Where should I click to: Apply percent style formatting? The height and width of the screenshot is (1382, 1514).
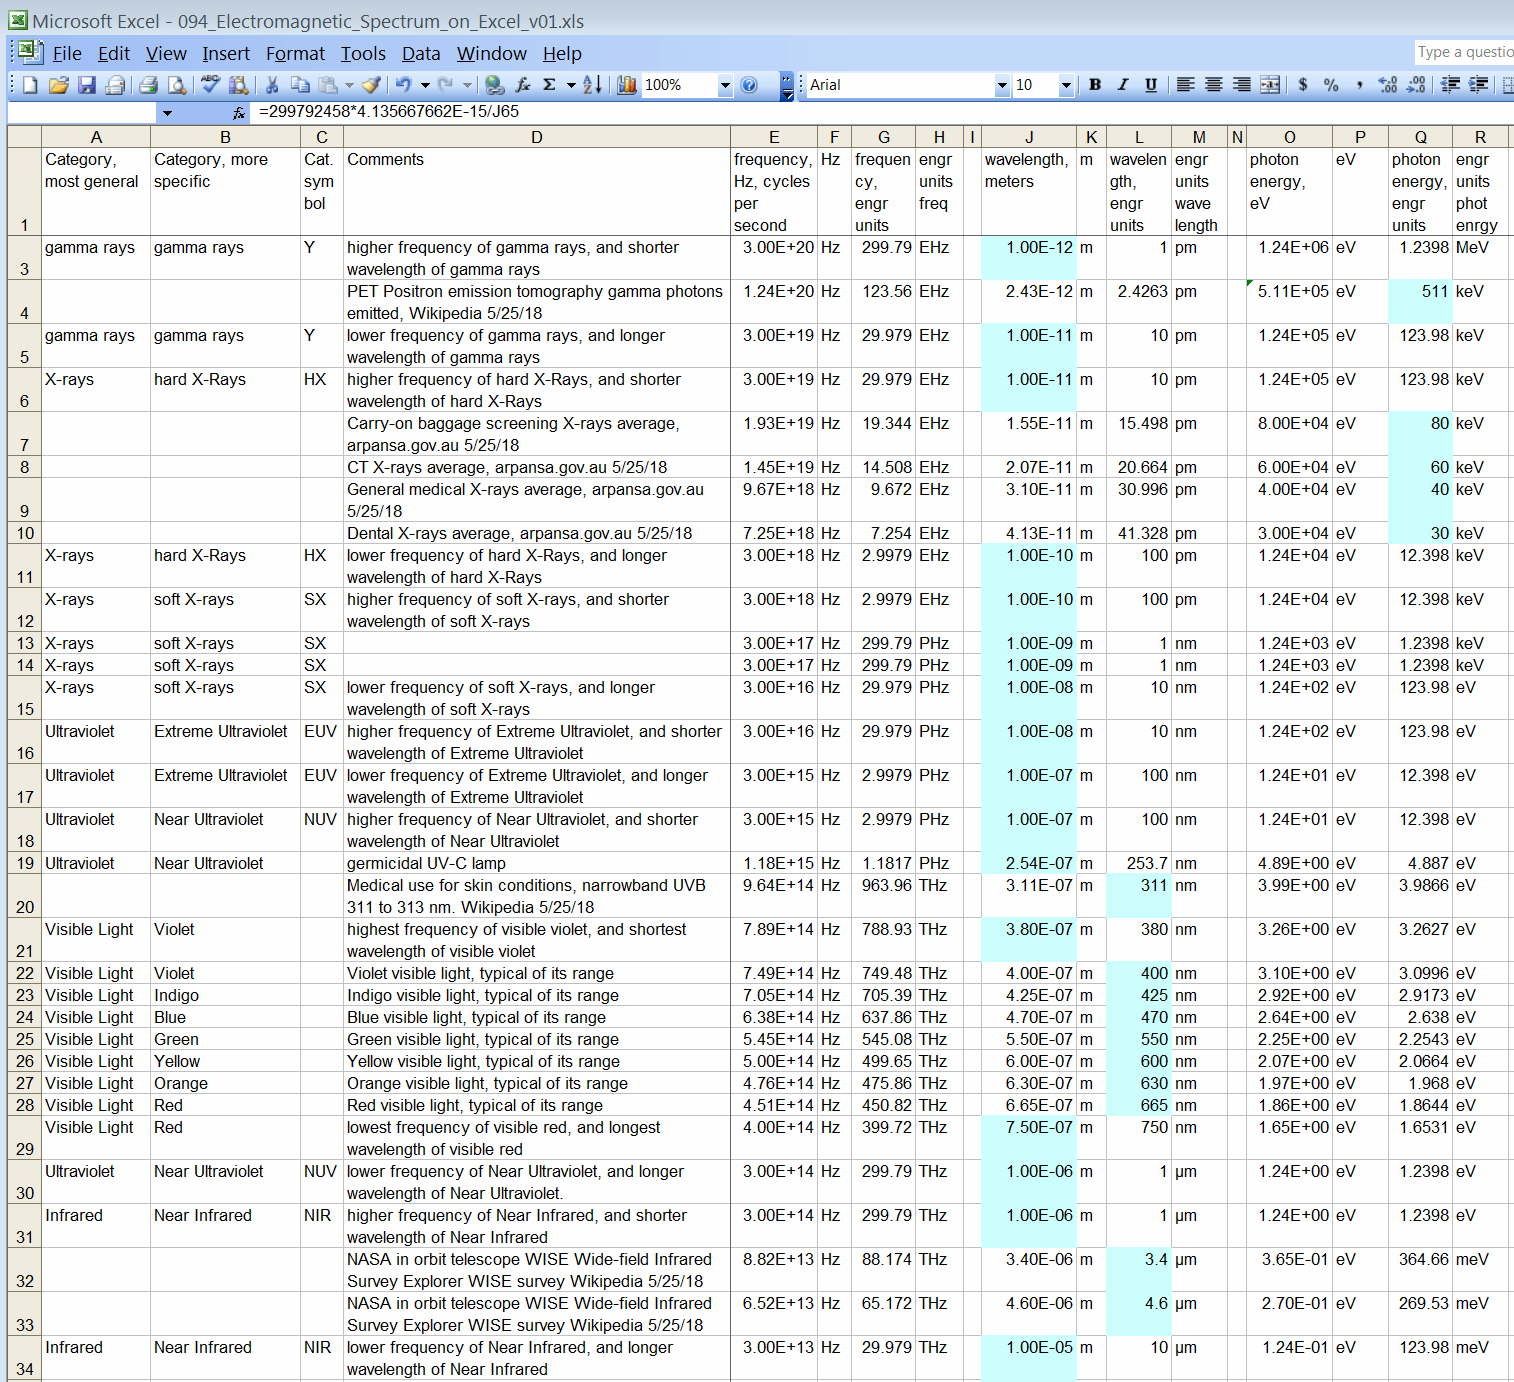click(1331, 85)
